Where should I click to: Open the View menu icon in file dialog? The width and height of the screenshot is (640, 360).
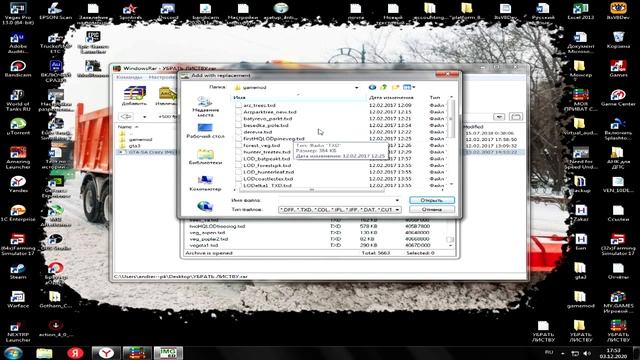click(x=409, y=87)
